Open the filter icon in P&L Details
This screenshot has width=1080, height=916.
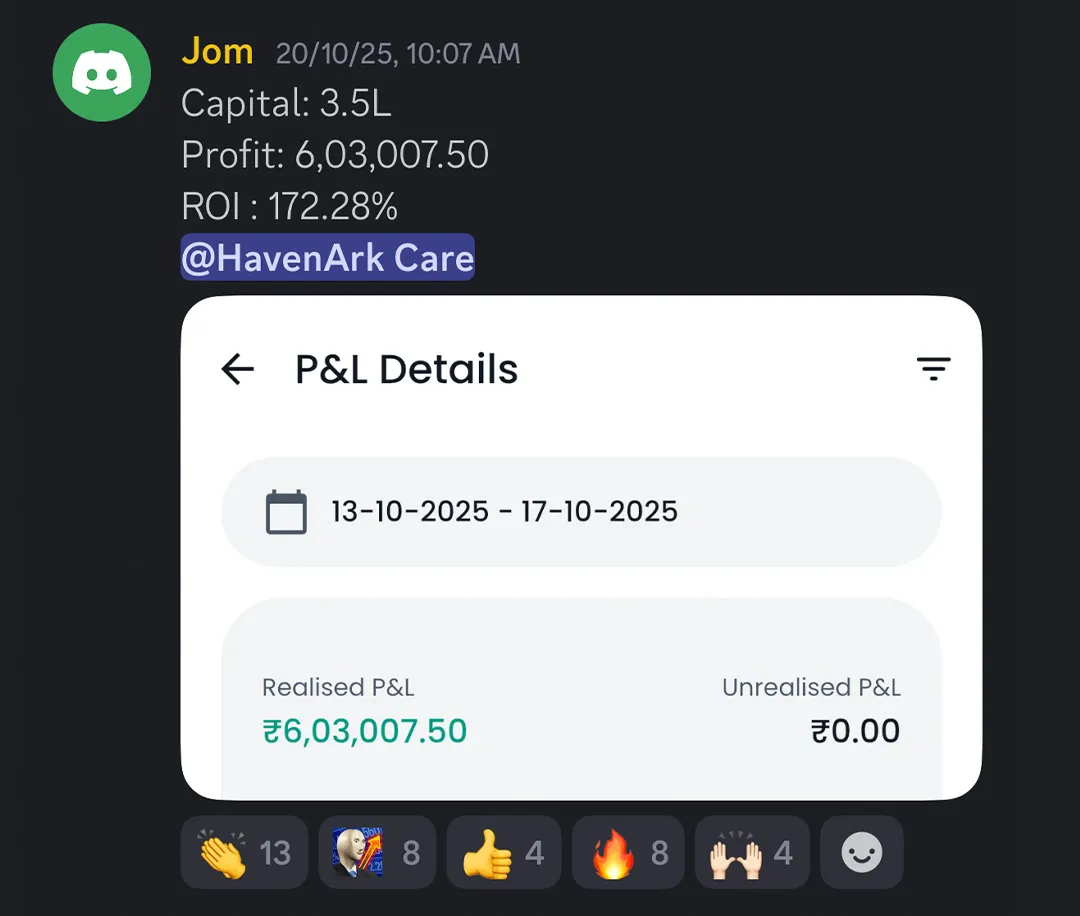tap(933, 370)
